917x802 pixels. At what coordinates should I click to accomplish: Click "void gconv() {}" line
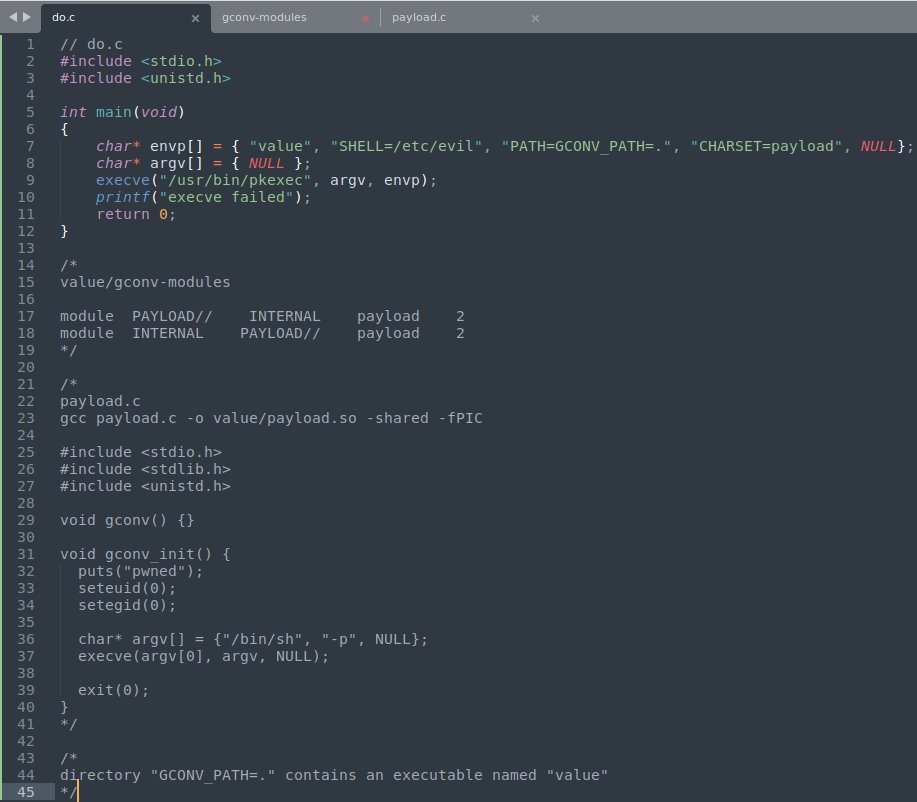click(127, 520)
